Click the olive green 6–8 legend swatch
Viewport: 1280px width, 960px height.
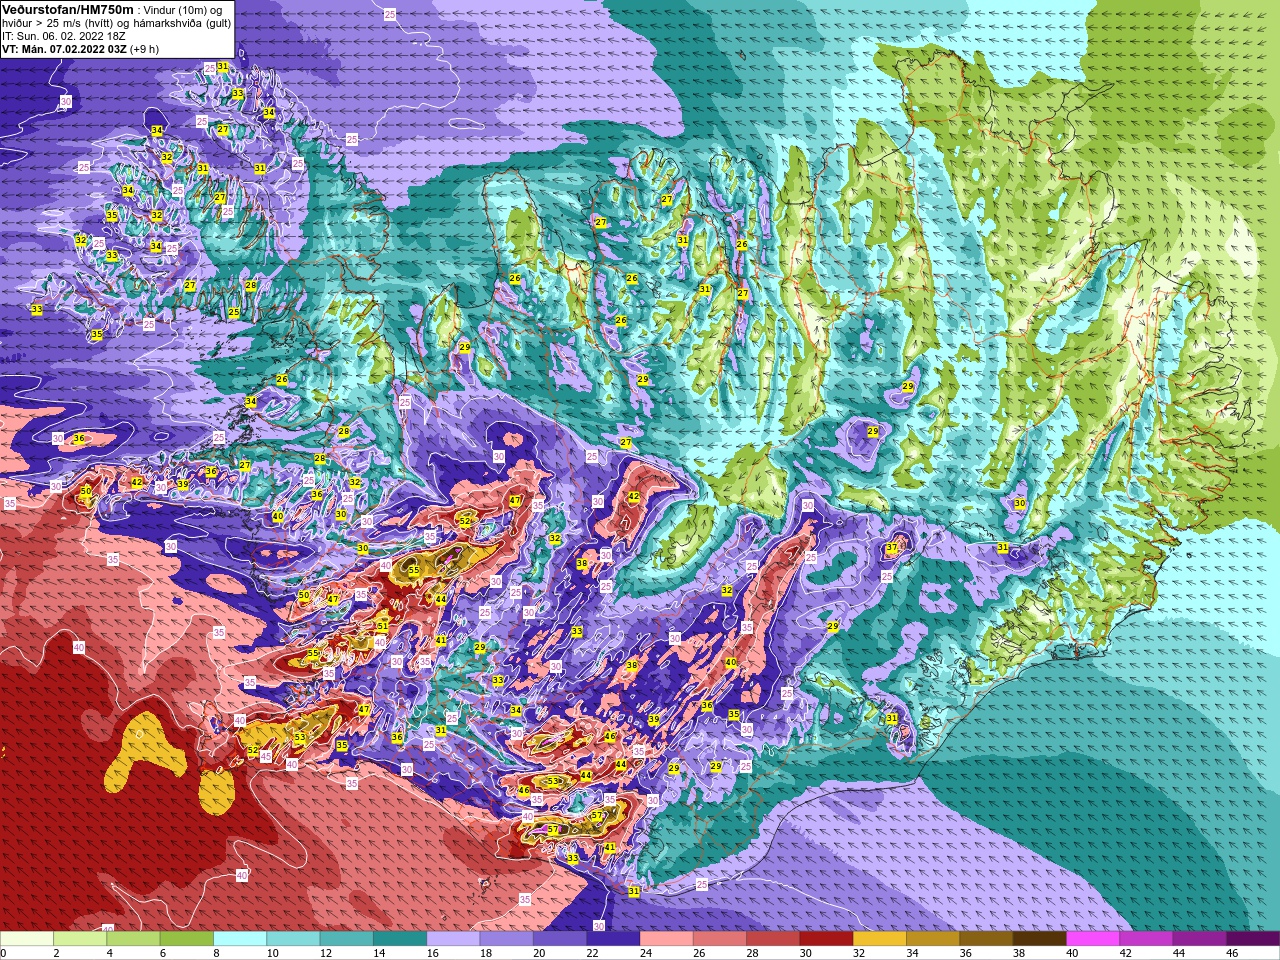pyautogui.click(x=187, y=939)
